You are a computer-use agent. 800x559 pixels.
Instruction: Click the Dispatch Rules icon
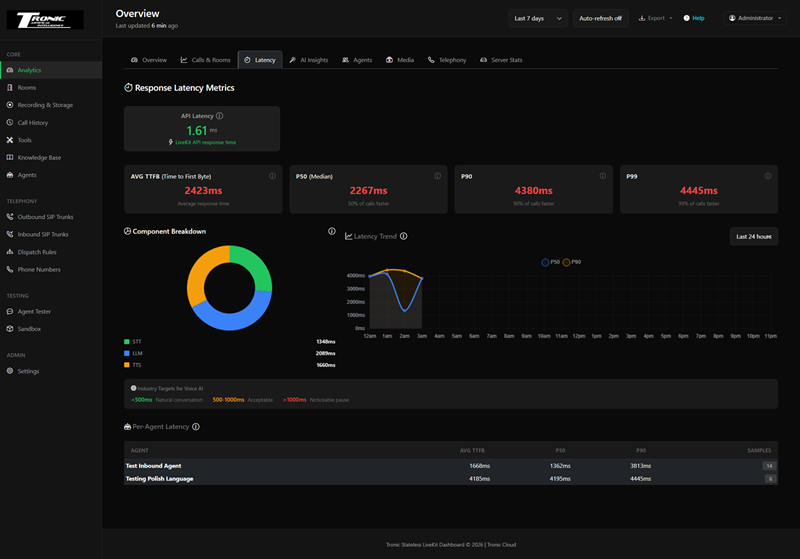10,251
